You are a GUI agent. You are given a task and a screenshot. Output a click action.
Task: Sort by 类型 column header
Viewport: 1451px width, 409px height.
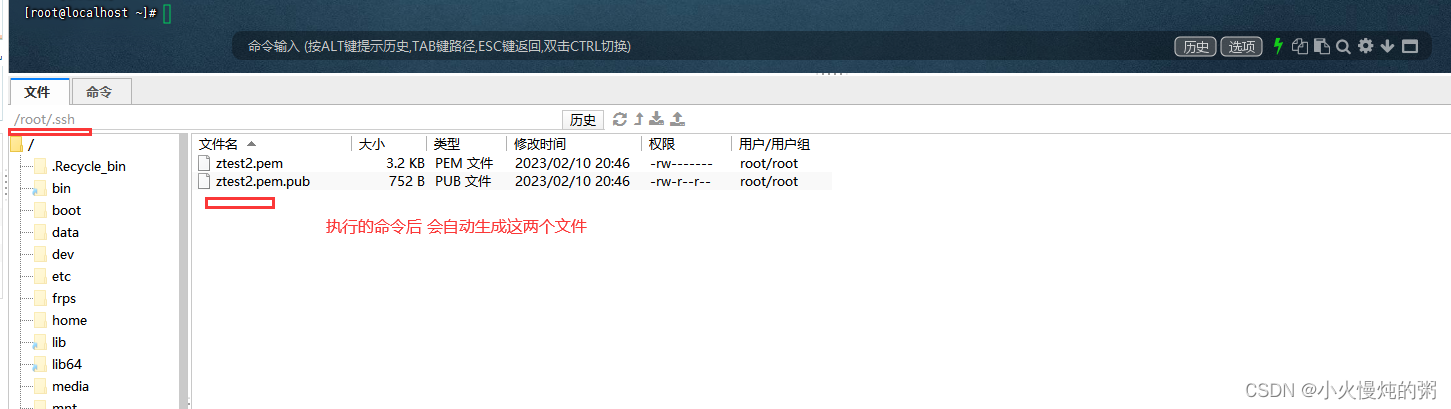467,144
